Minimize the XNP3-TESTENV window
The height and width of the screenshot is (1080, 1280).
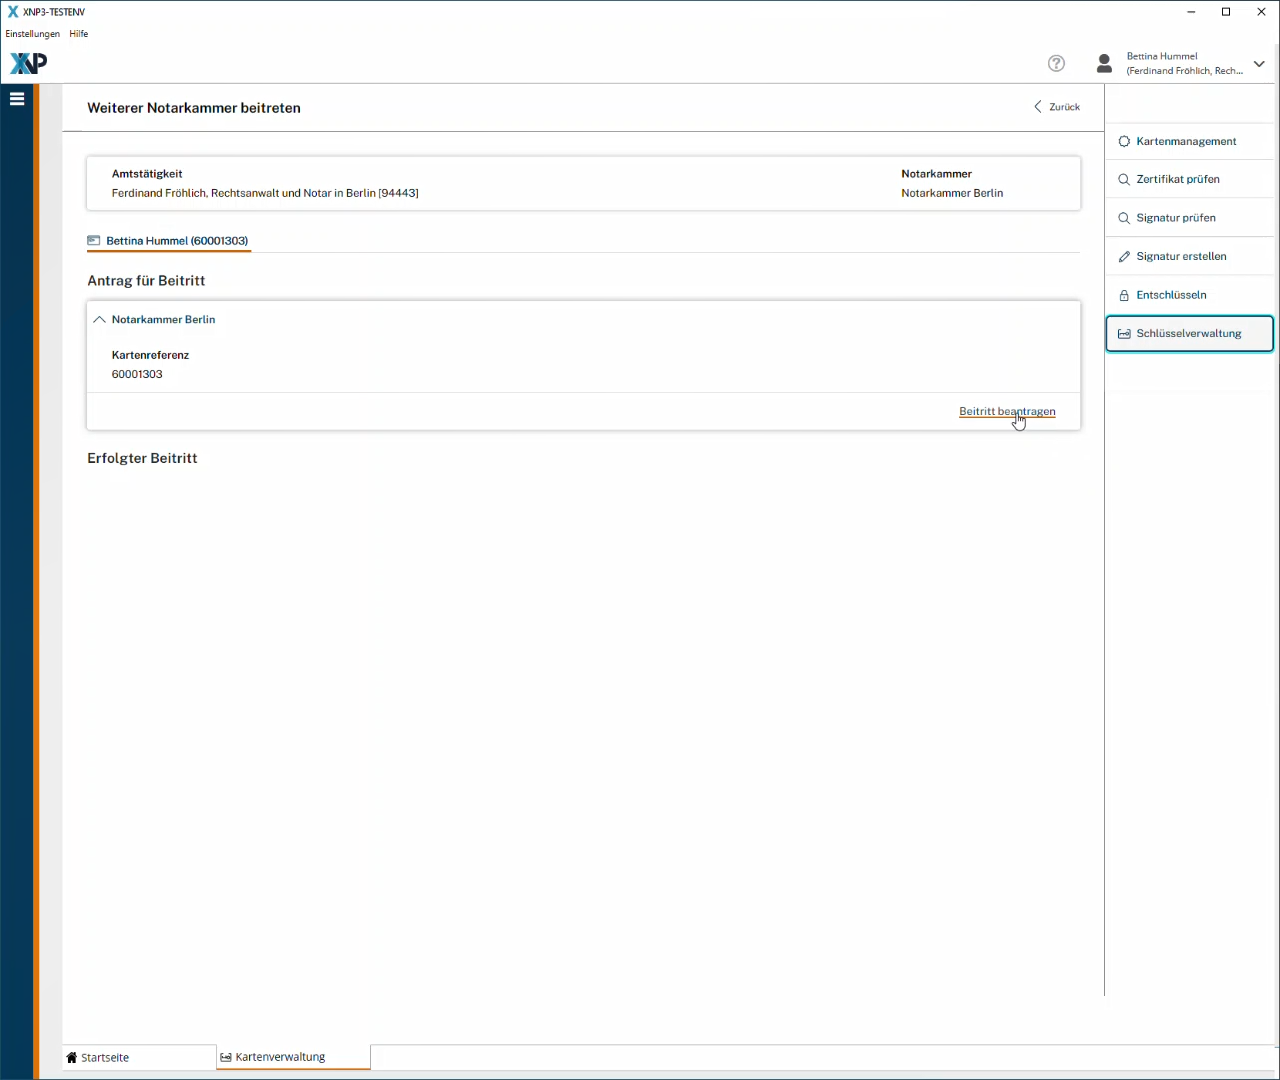pos(1191,12)
